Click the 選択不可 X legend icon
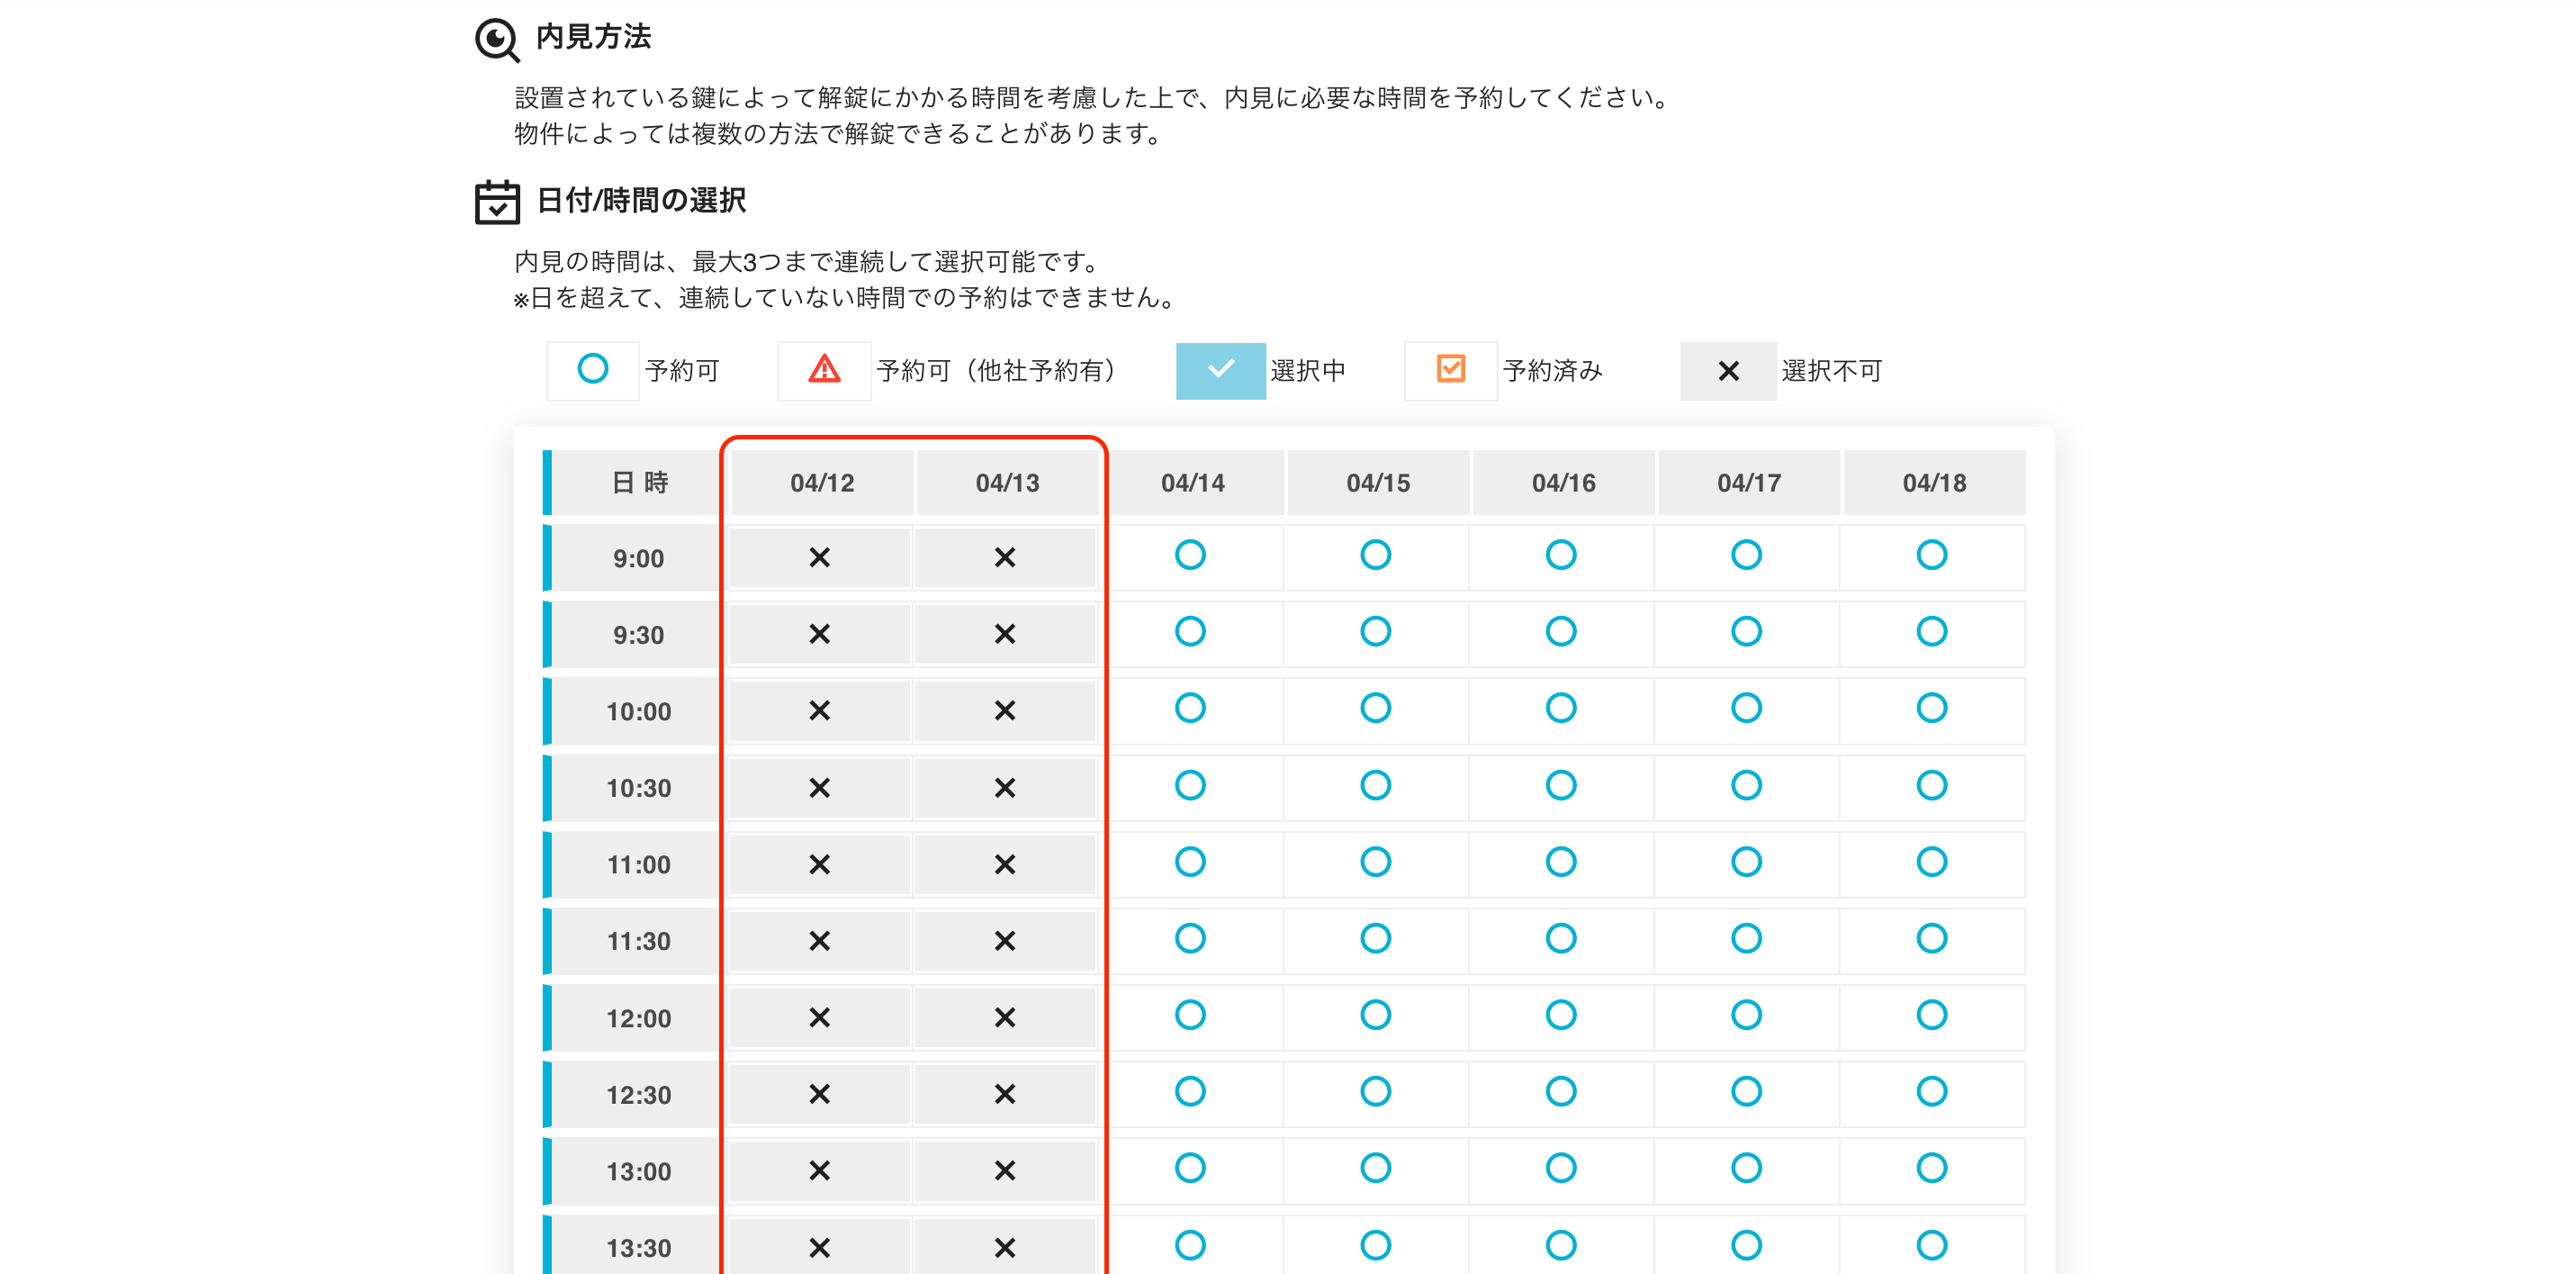The height and width of the screenshot is (1274, 2576). click(1729, 371)
